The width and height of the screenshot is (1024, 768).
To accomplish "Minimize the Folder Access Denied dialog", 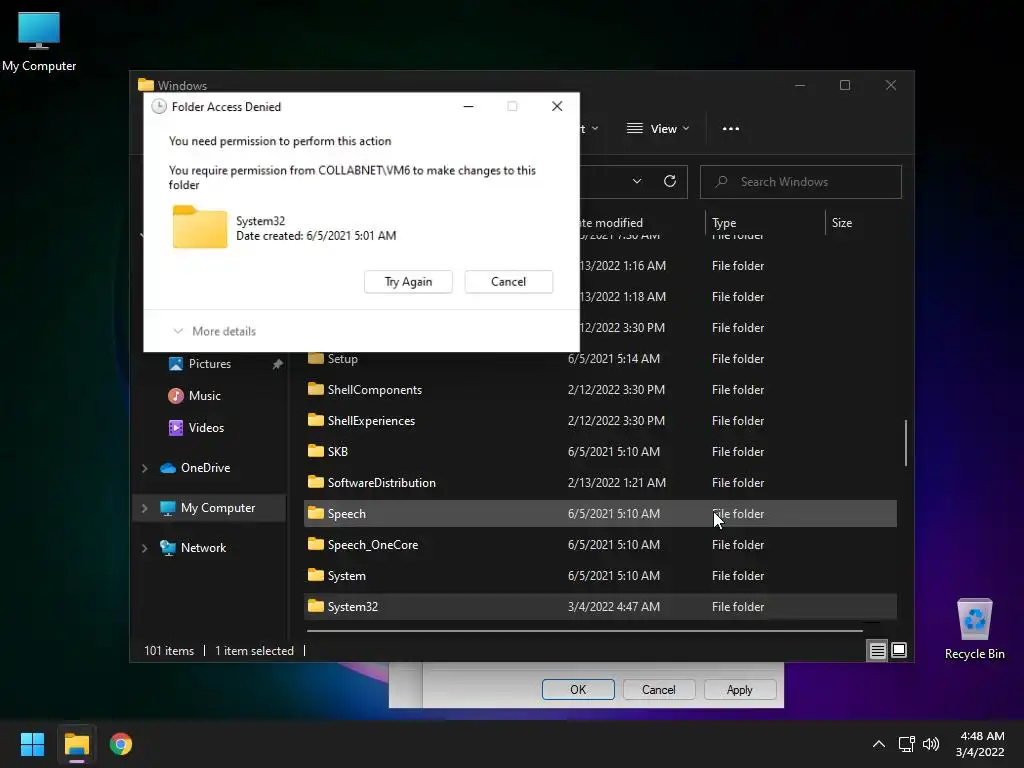I will (x=468, y=106).
